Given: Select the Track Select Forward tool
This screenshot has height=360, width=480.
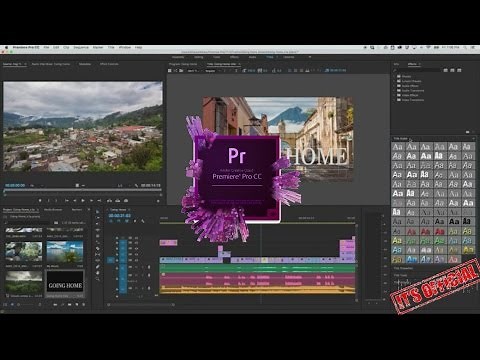Looking at the screenshot, I should 97,218.
